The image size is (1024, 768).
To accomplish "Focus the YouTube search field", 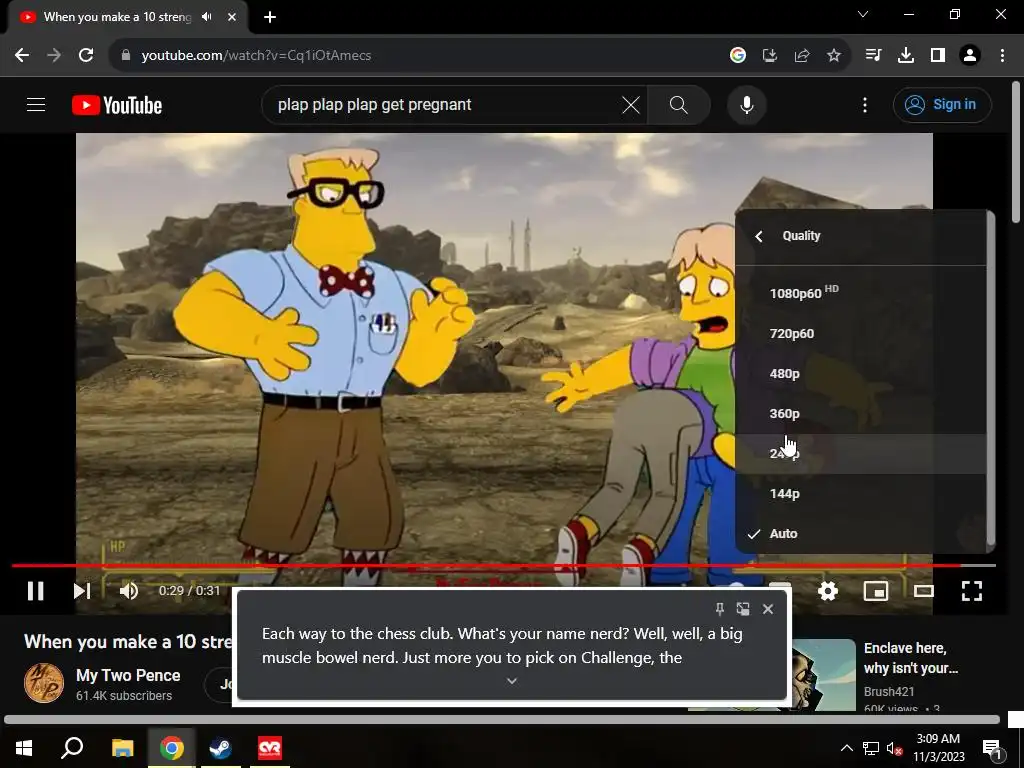I will [x=444, y=104].
